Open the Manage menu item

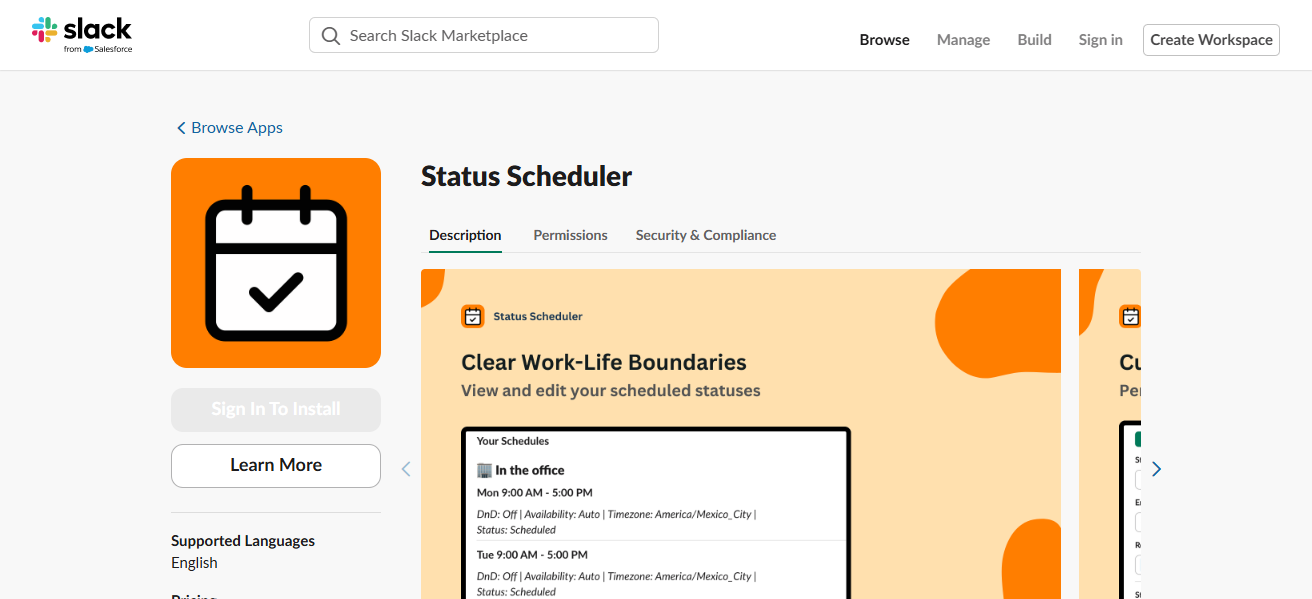coord(963,40)
